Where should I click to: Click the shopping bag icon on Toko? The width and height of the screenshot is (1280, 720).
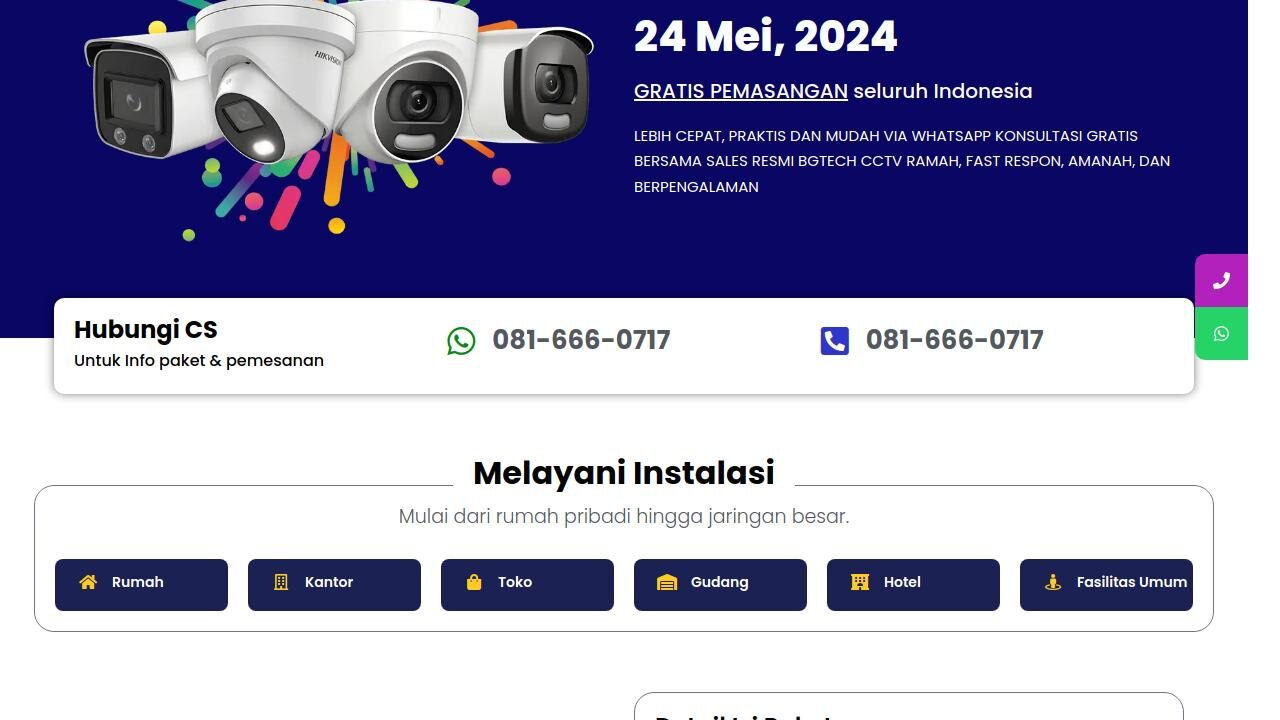(x=474, y=582)
